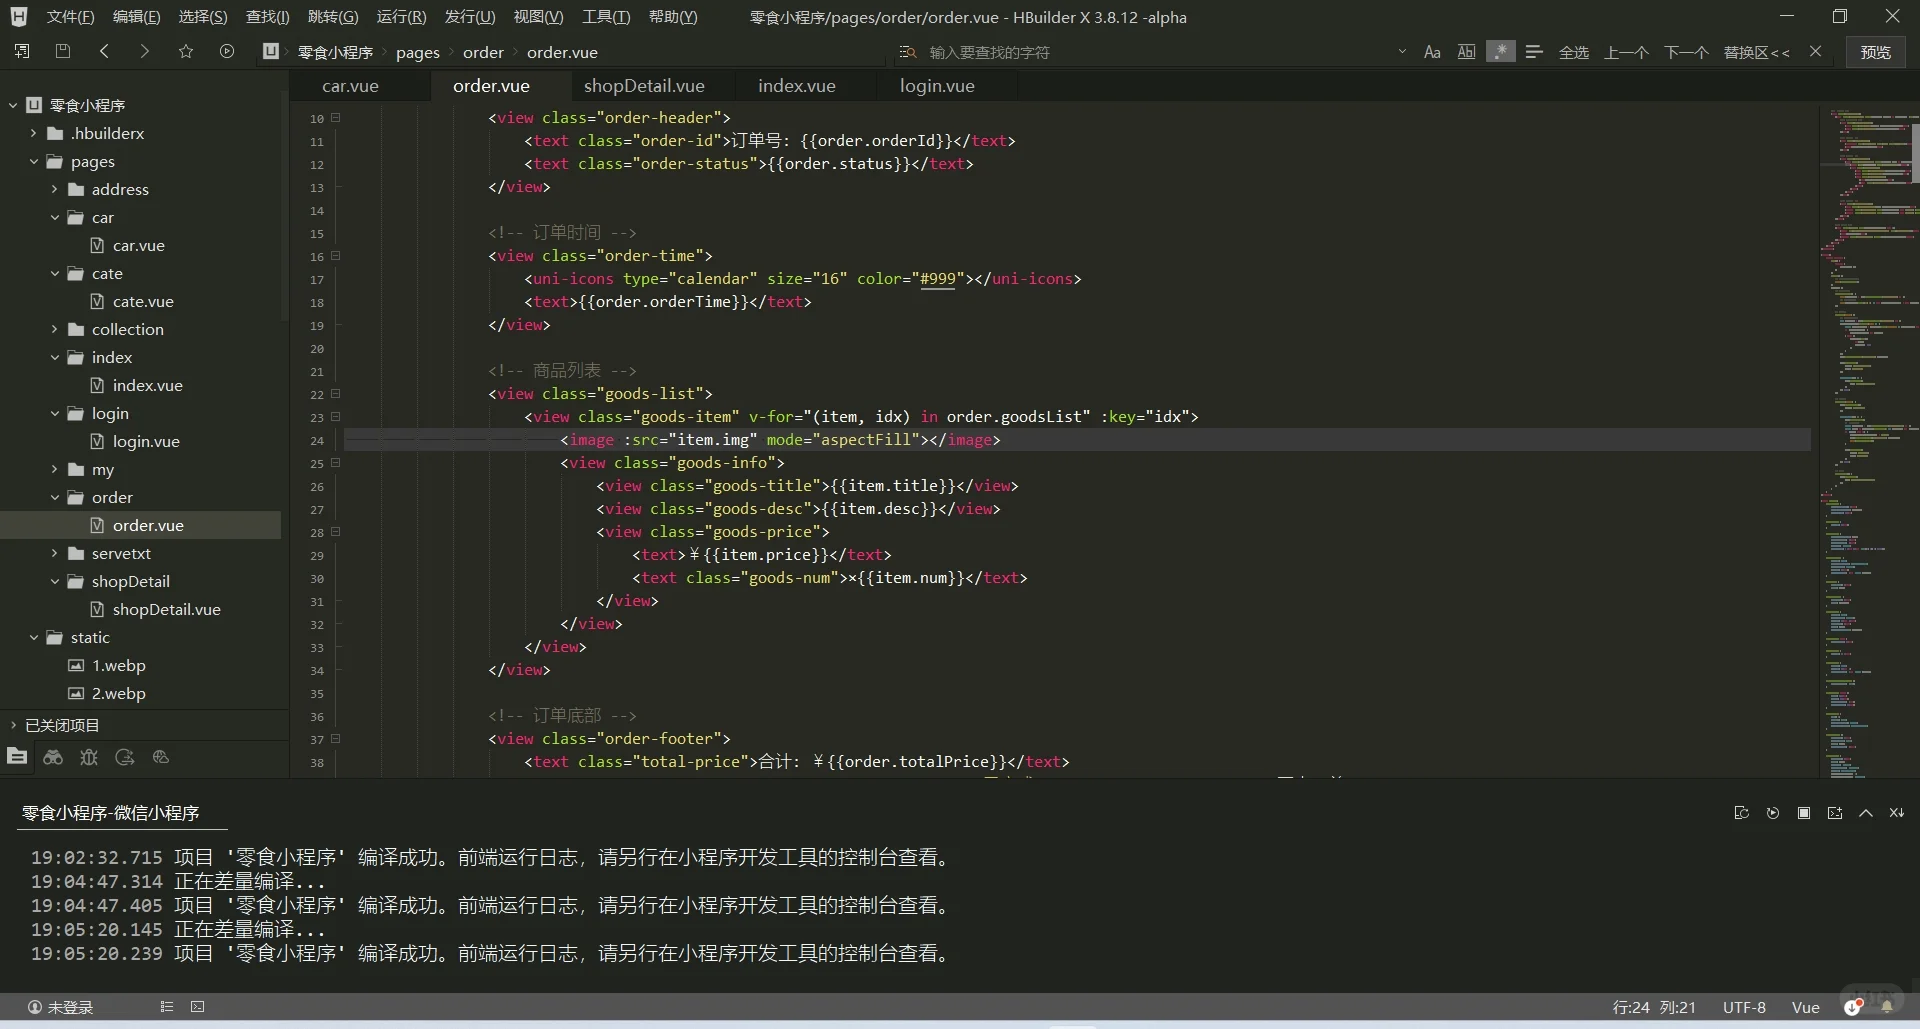Click the red-dot update icon in the status bar

1853,1007
